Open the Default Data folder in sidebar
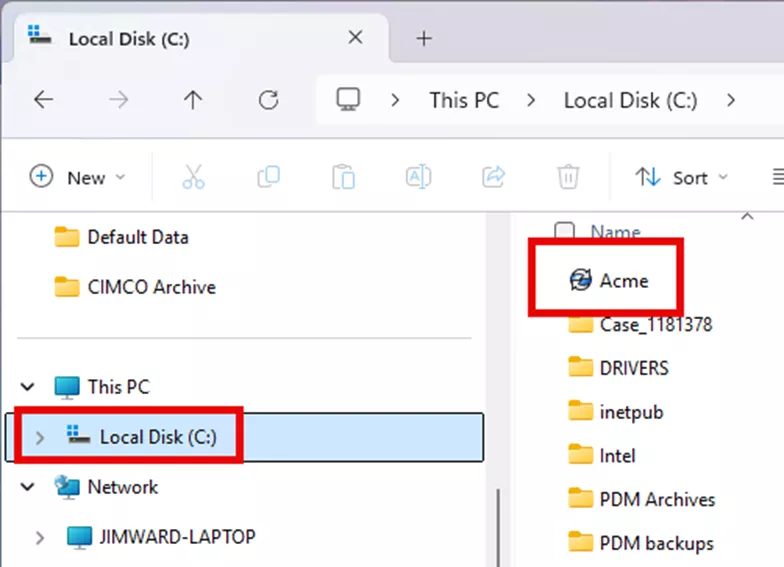The image size is (784, 567). 138,237
